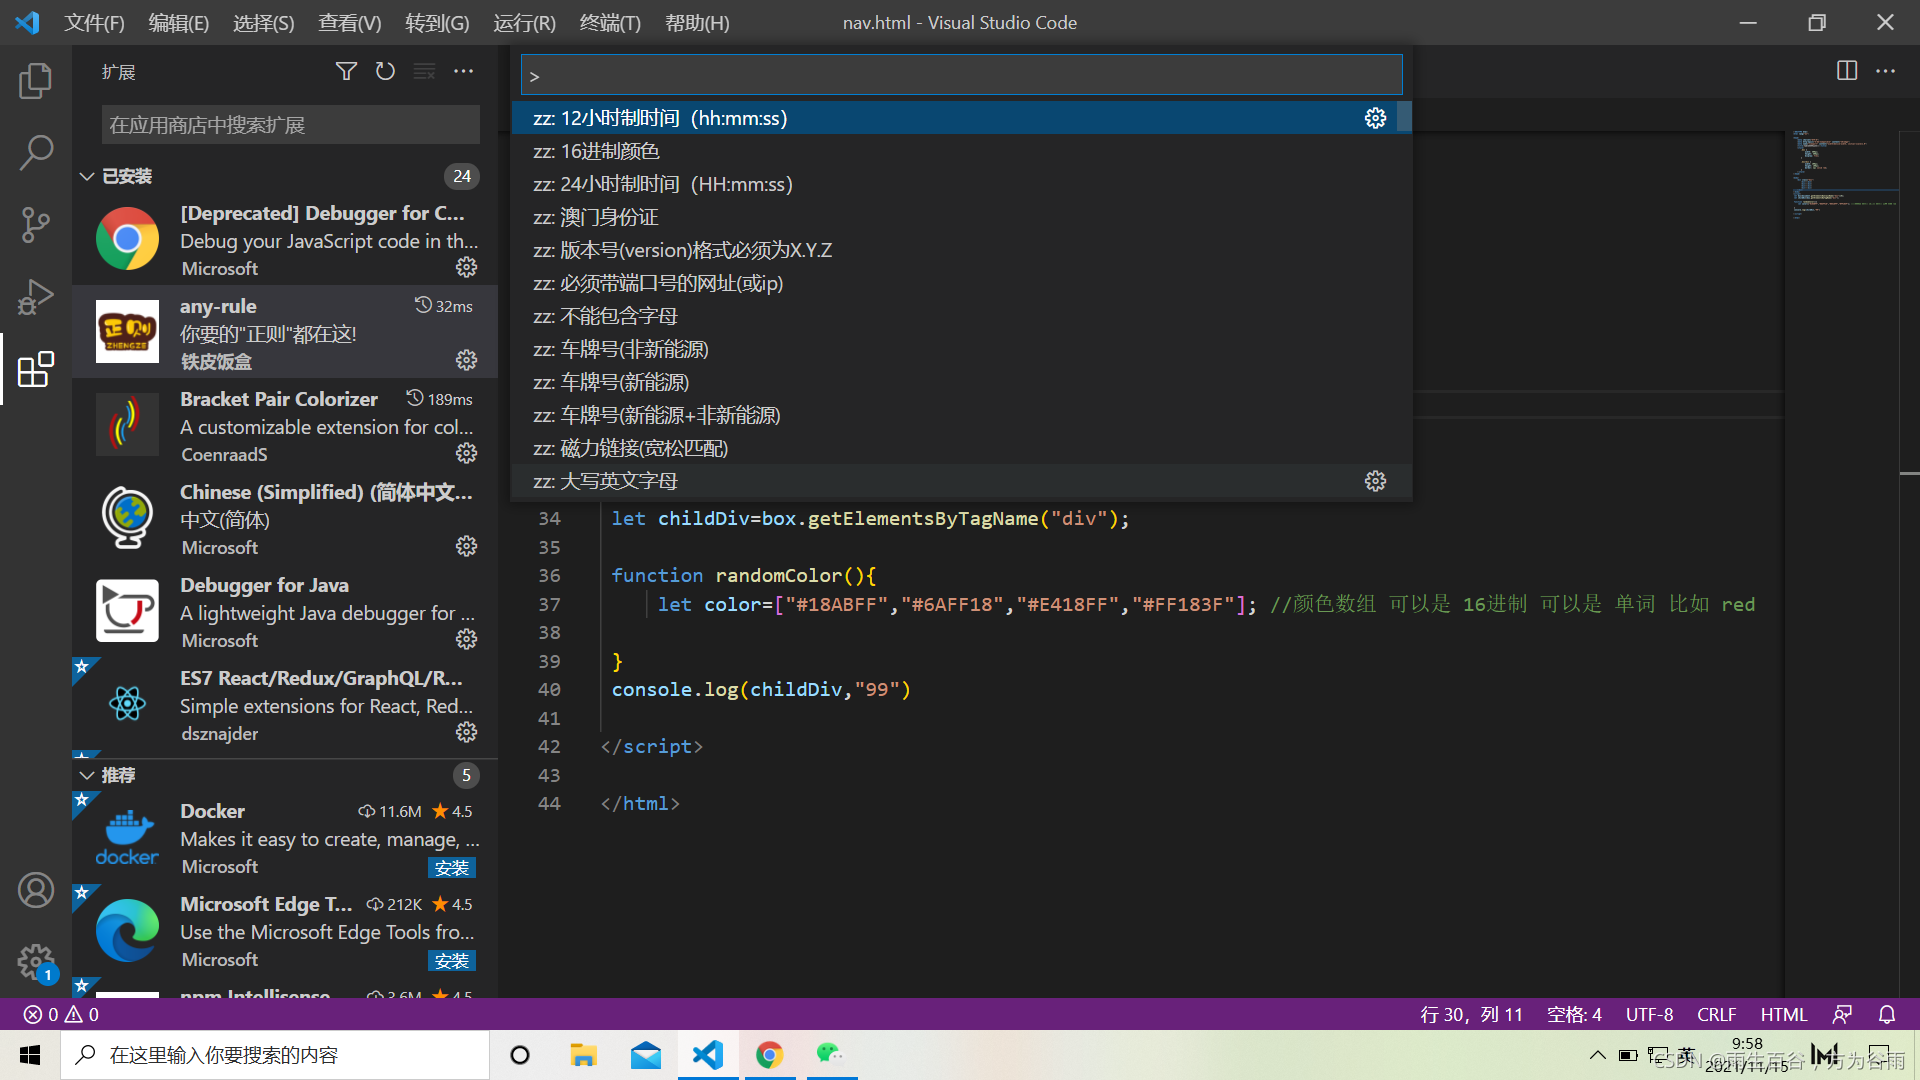The image size is (1920, 1080).
Task: Open Run and Debug view
Action: [x=36, y=297]
